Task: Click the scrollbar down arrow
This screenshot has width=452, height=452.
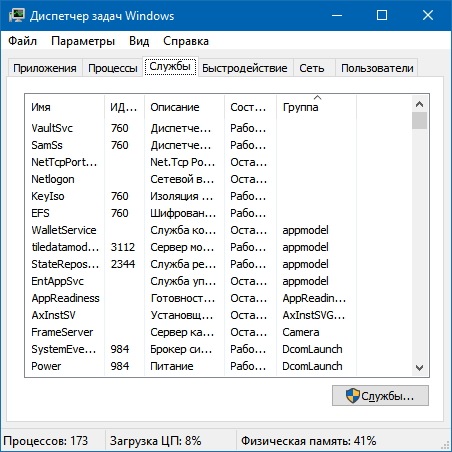Action: (419, 368)
